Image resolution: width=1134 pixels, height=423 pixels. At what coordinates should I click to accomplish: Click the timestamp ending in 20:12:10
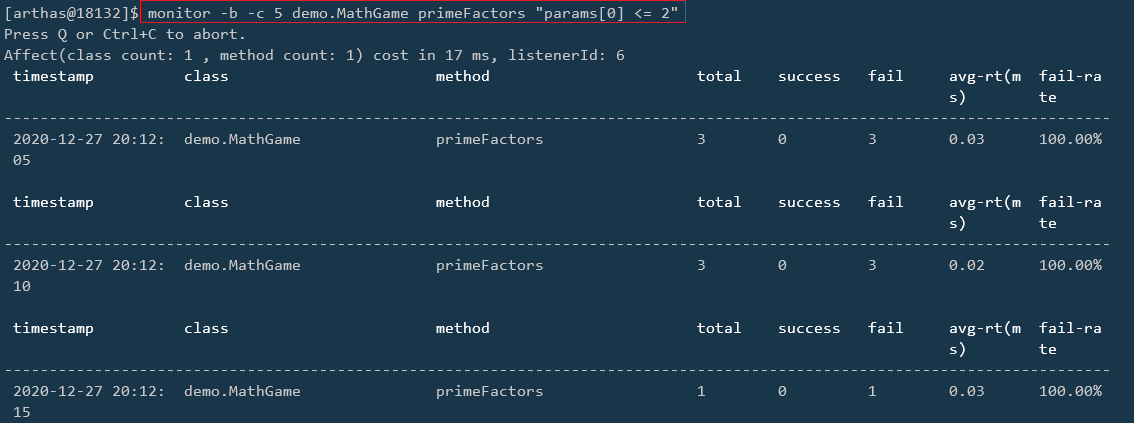89,275
